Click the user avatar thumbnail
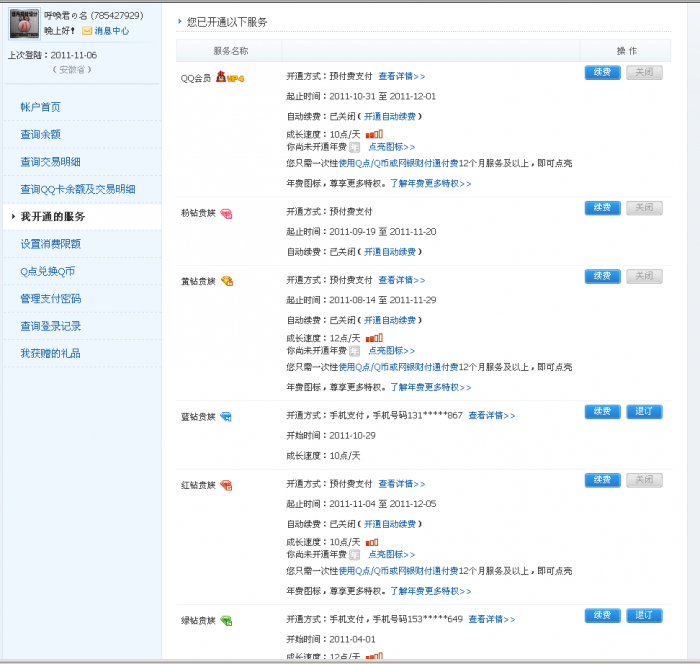700x664 pixels. pyautogui.click(x=25, y=23)
